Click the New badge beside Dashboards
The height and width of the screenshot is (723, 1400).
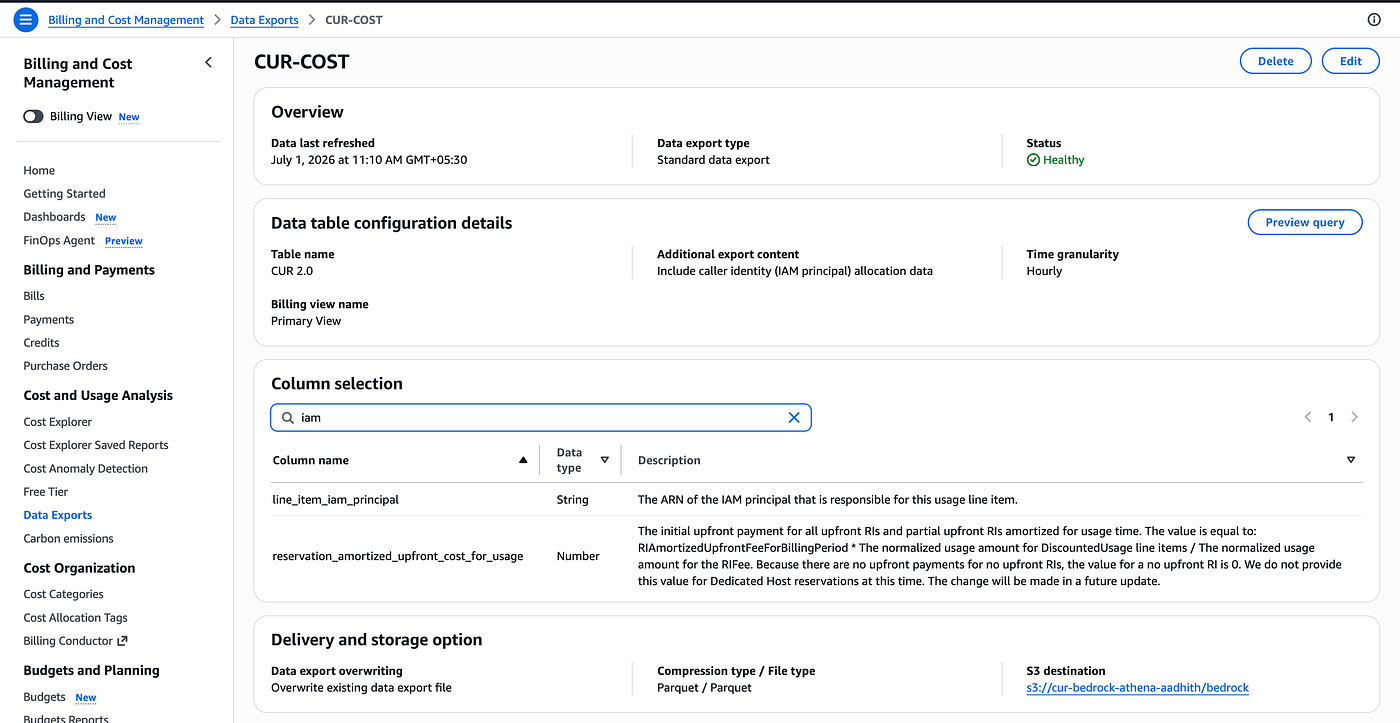[x=105, y=218]
